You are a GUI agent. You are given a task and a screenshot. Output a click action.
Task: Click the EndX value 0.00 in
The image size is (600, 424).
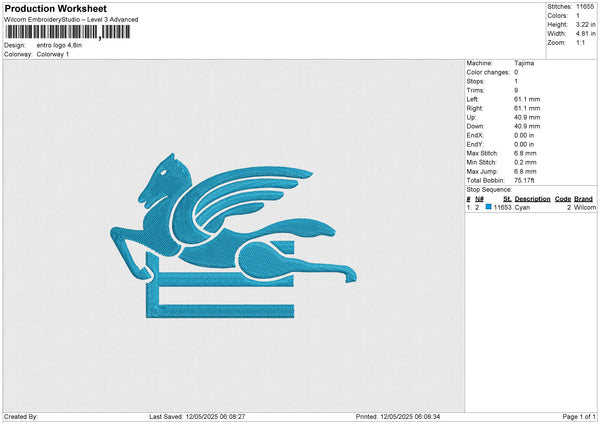tap(524, 135)
